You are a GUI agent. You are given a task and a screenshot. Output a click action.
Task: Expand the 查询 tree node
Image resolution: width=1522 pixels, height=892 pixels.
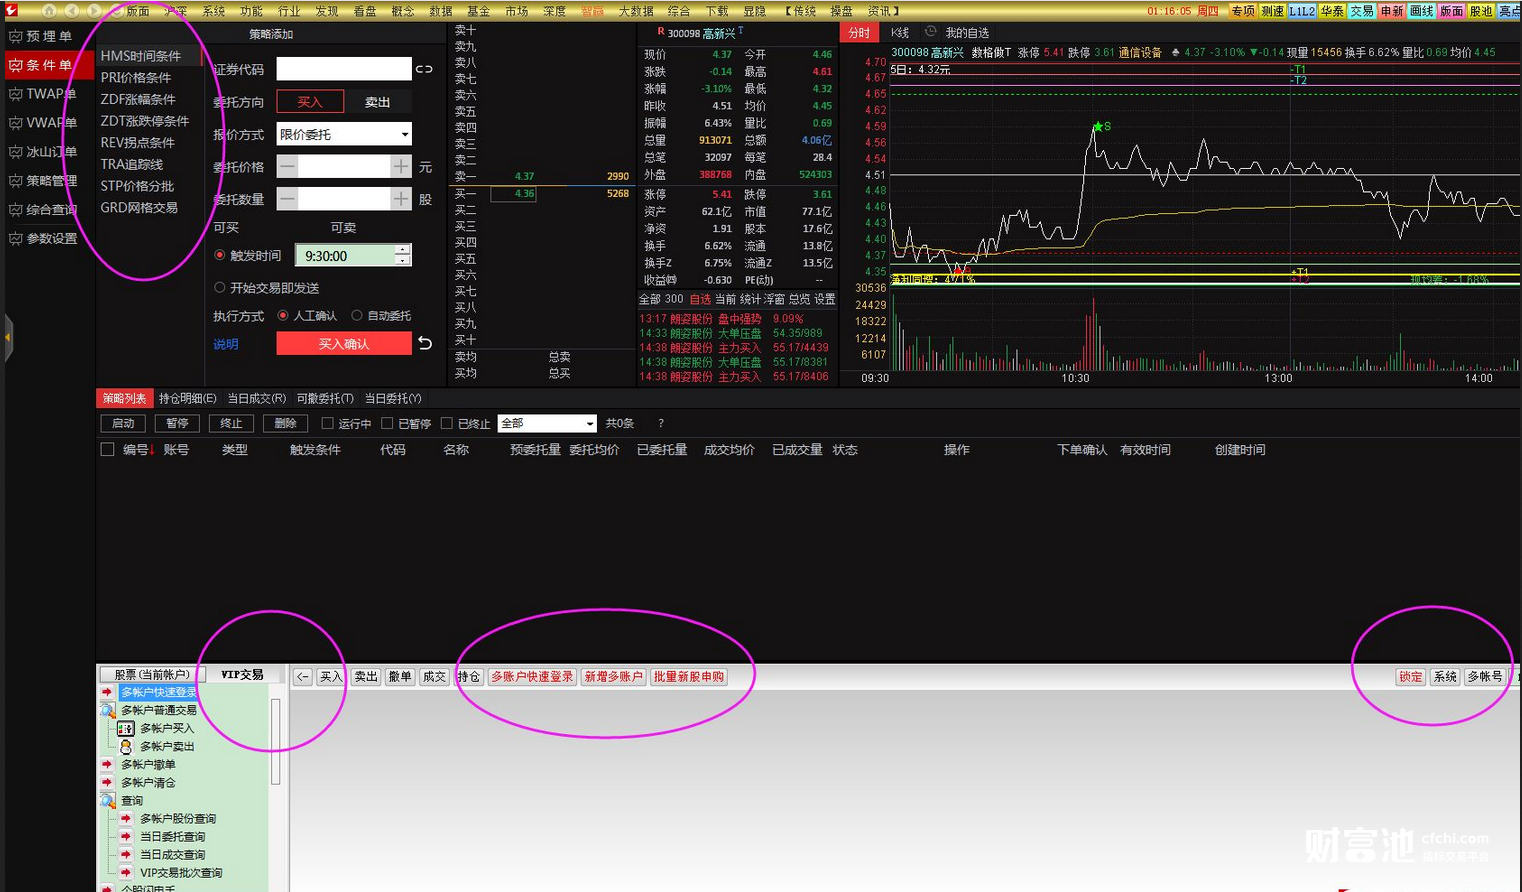(x=107, y=800)
